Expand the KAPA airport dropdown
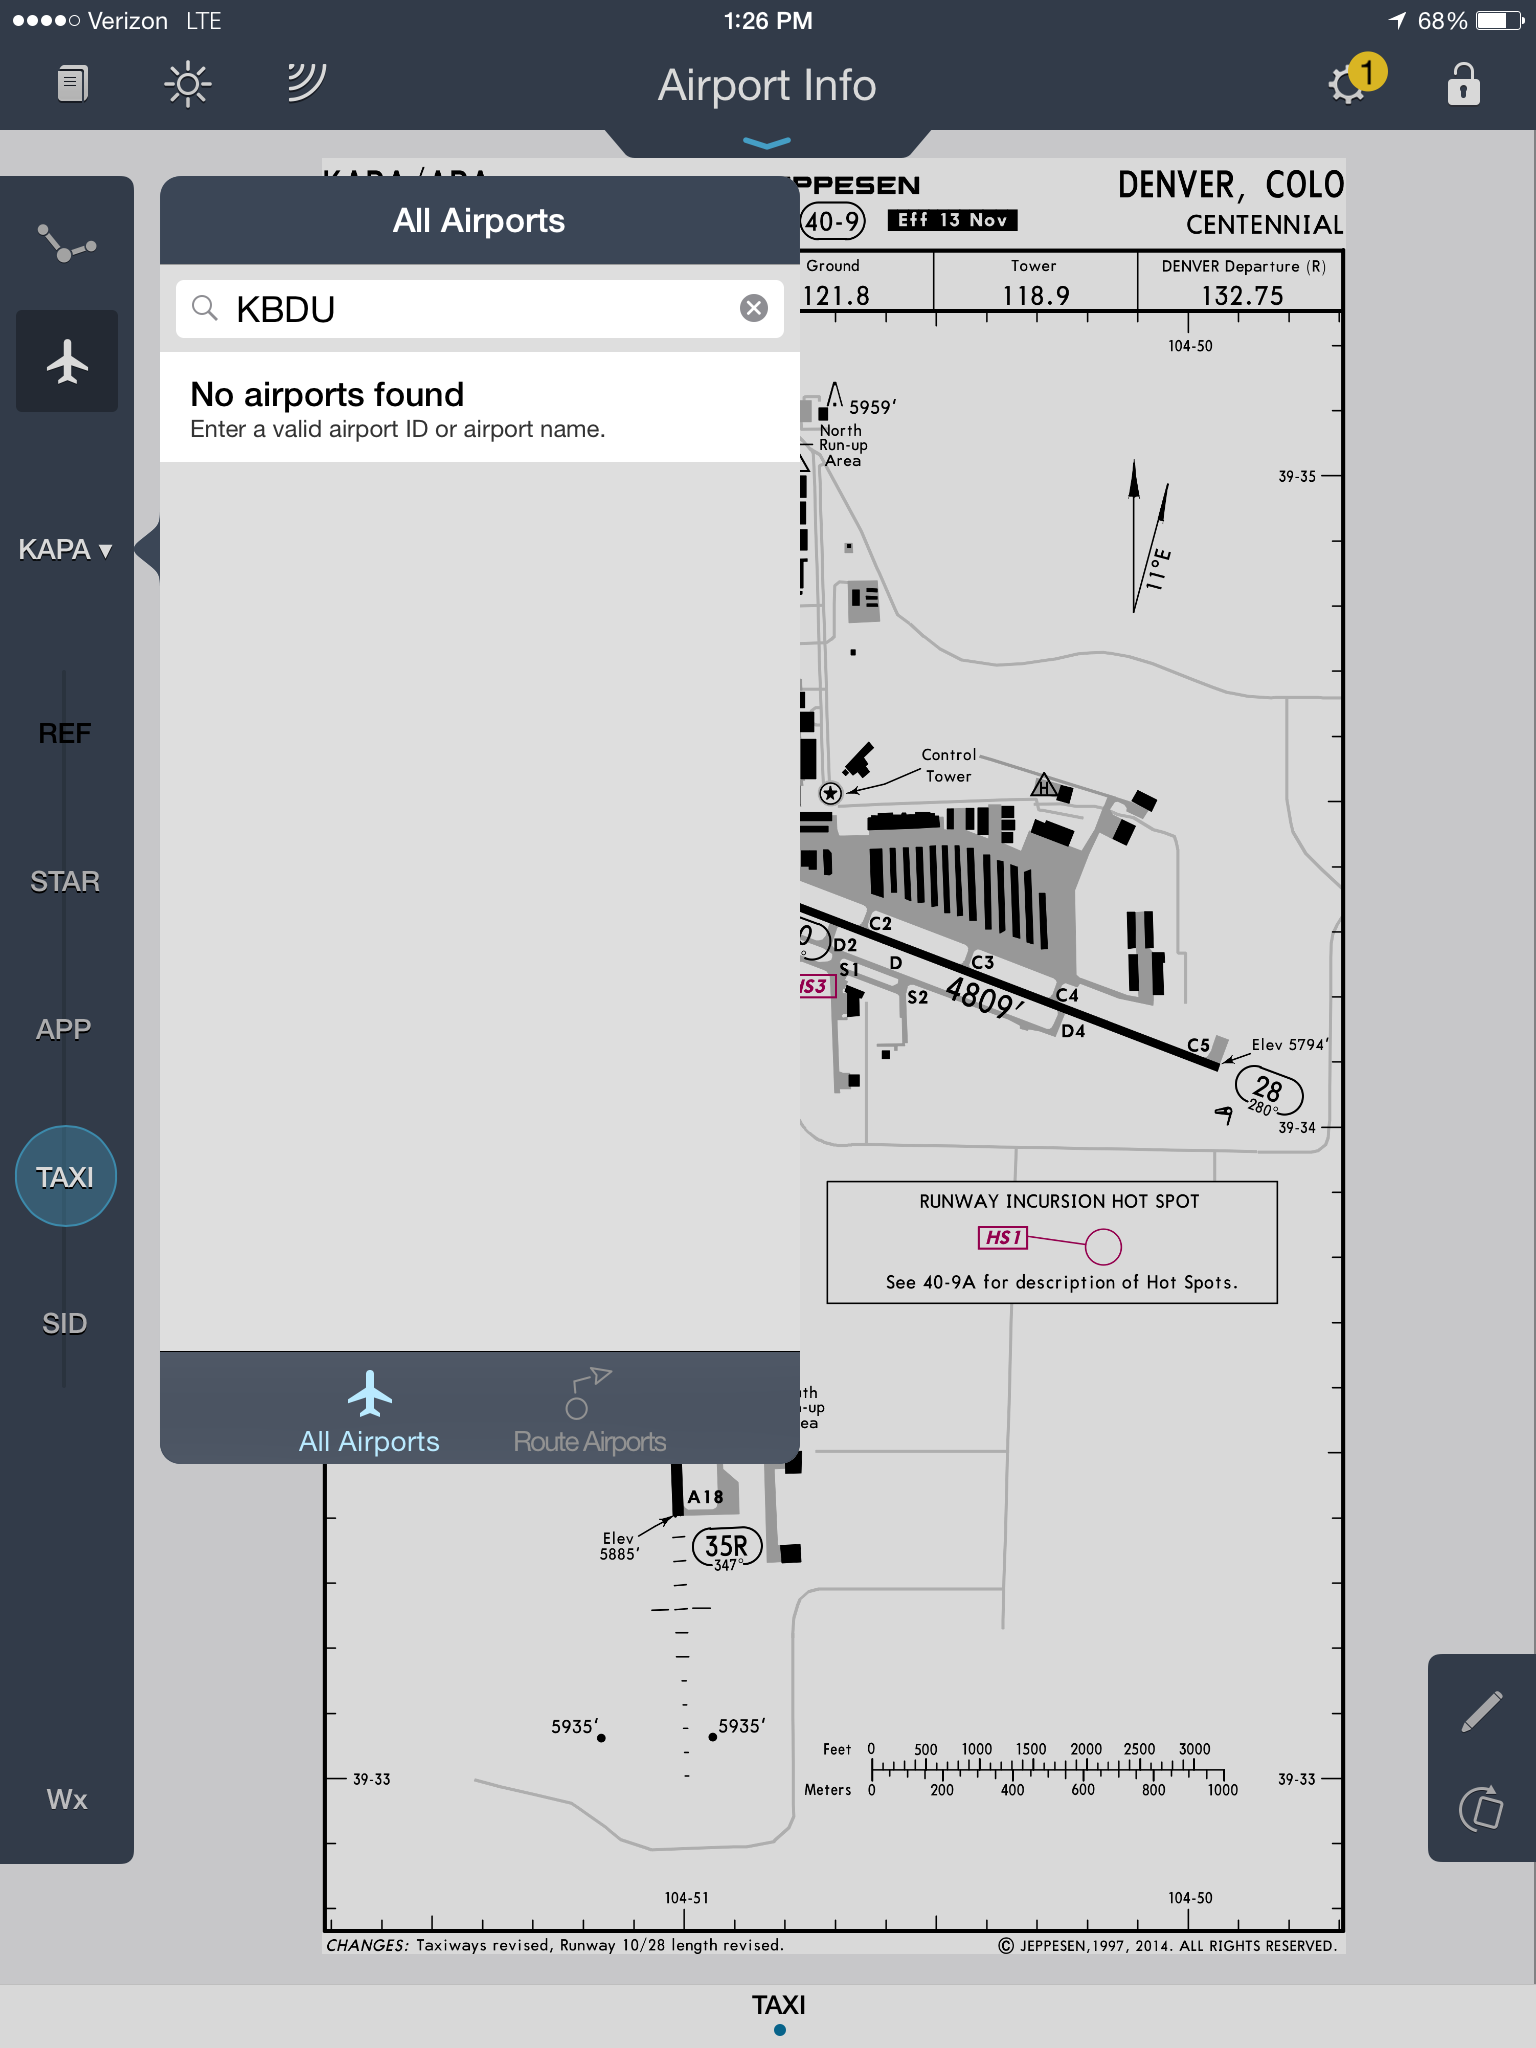This screenshot has width=1536, height=2048. click(65, 550)
